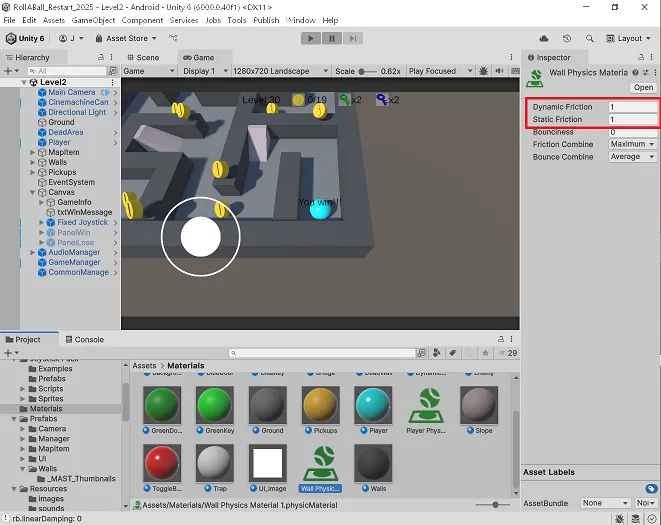Image resolution: width=661 pixels, height=525 pixels.
Task: Click the Dynamic Friction value field
Action: [x=632, y=107]
